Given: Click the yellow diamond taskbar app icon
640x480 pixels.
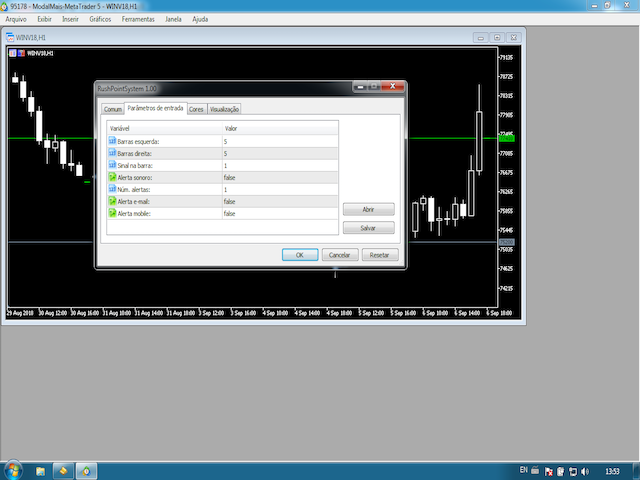Looking at the screenshot, I should coord(63,471).
